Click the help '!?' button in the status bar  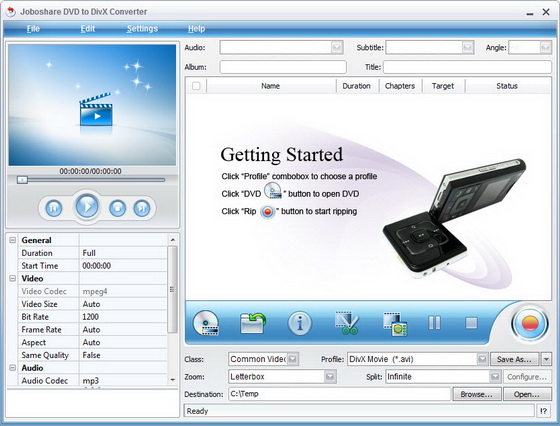(544, 411)
